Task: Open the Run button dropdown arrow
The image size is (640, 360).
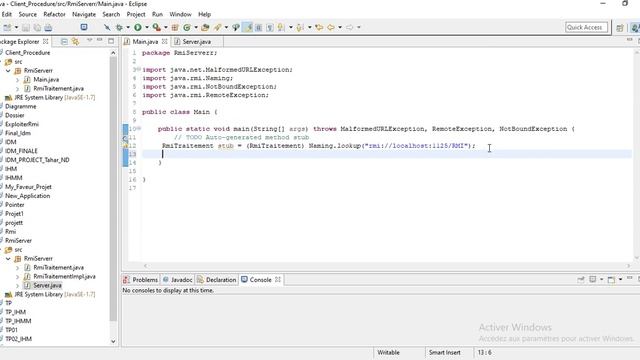Action: (x=147, y=27)
